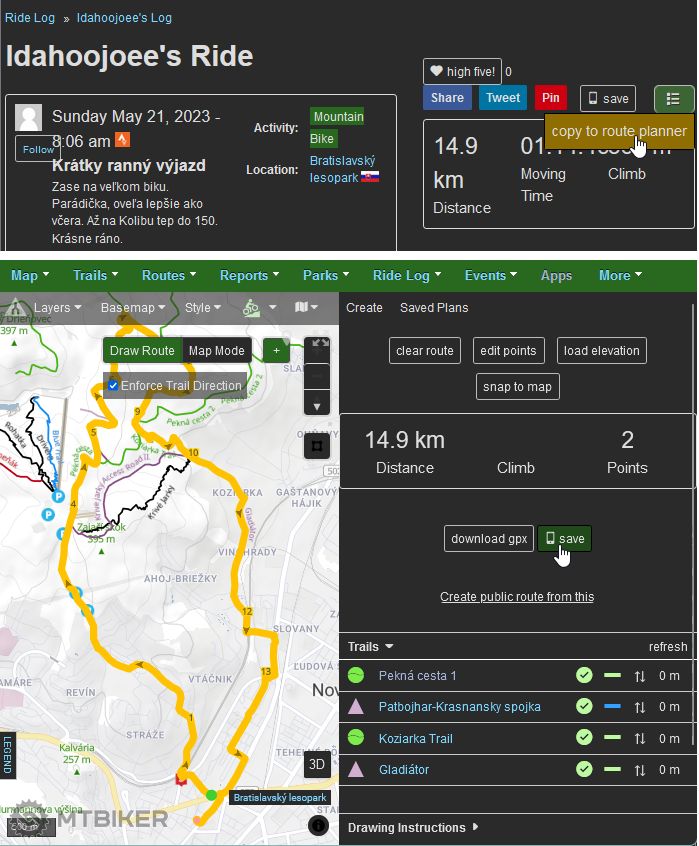Click the download gpx button
The width and height of the screenshot is (699, 846).
pos(488,538)
